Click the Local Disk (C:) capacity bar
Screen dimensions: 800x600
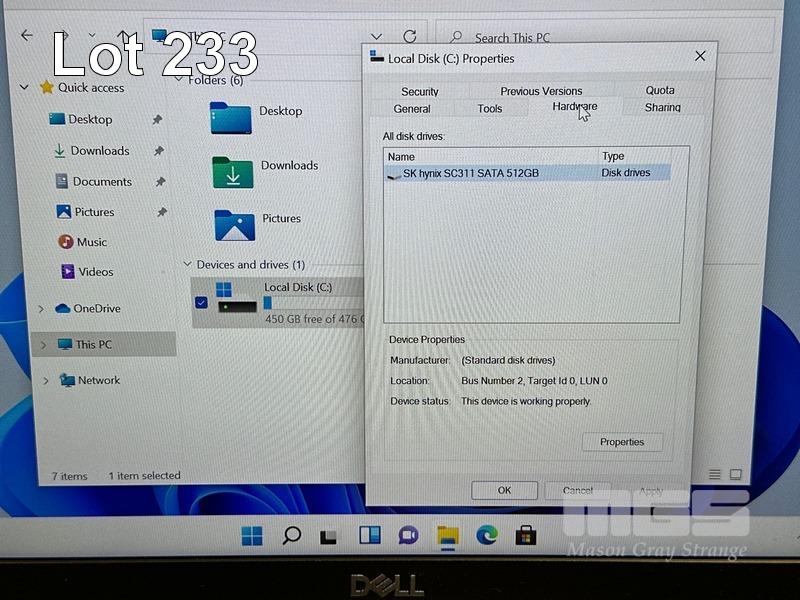[x=315, y=304]
